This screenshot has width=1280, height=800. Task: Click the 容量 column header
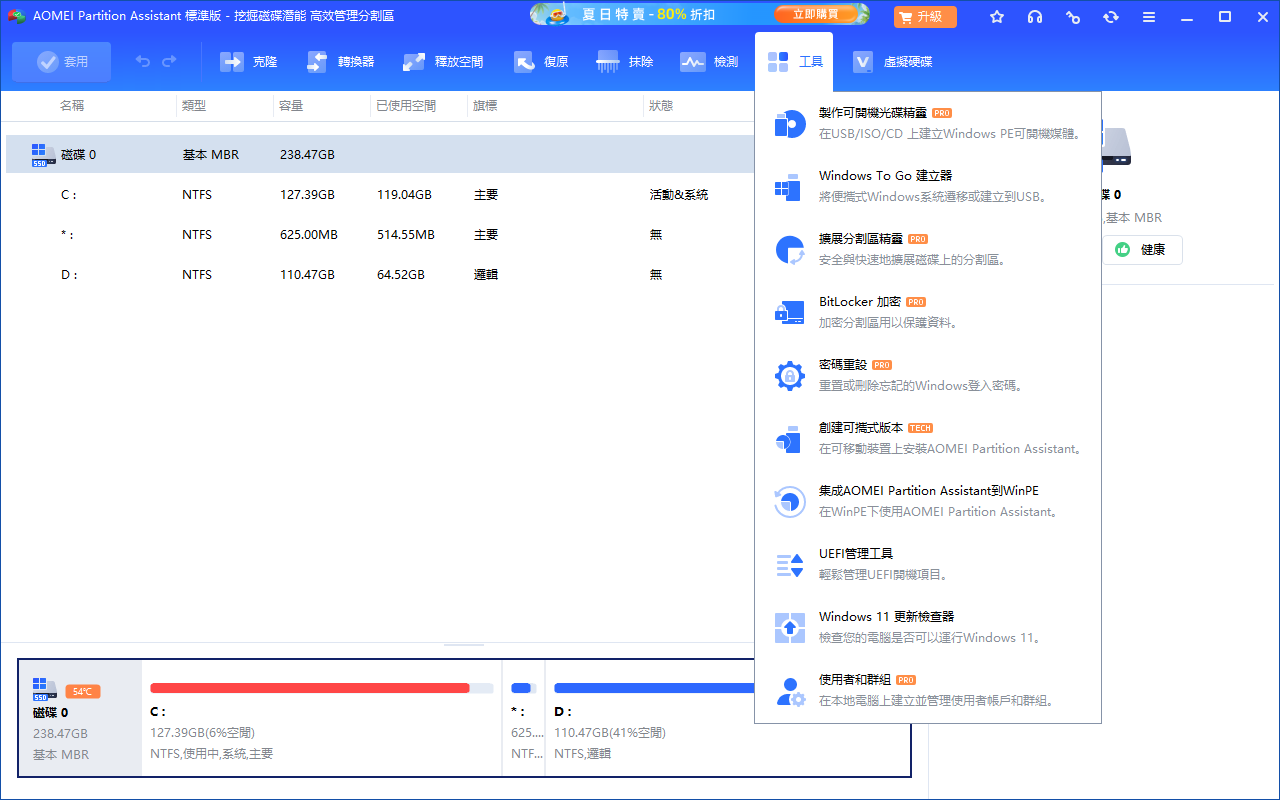coord(291,105)
